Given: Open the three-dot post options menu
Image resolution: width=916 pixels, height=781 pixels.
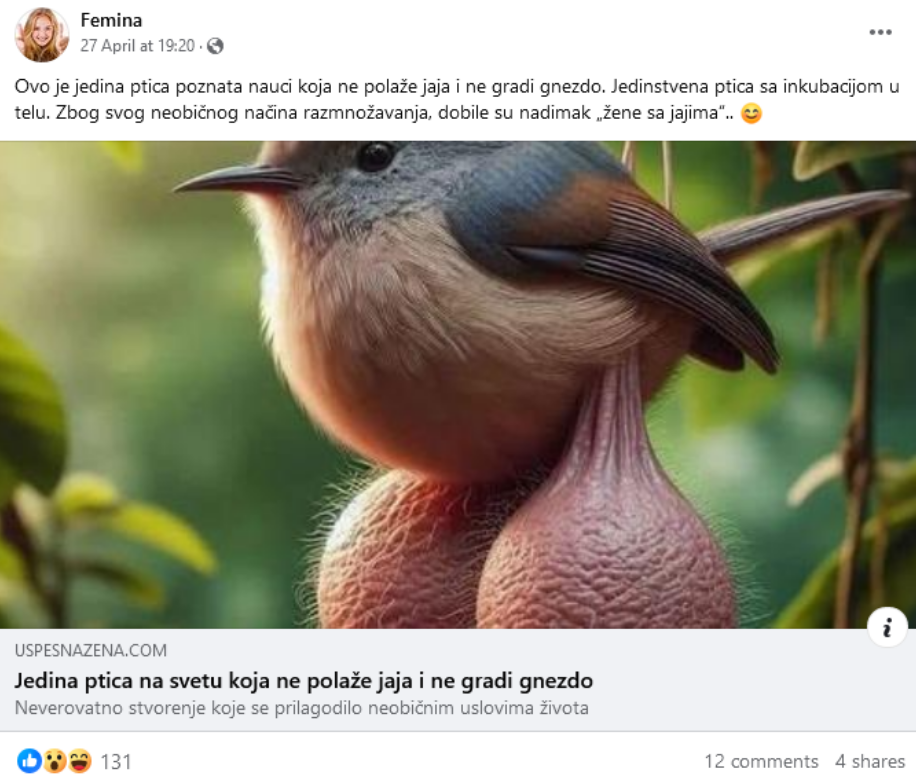Looking at the screenshot, I should point(880,32).
